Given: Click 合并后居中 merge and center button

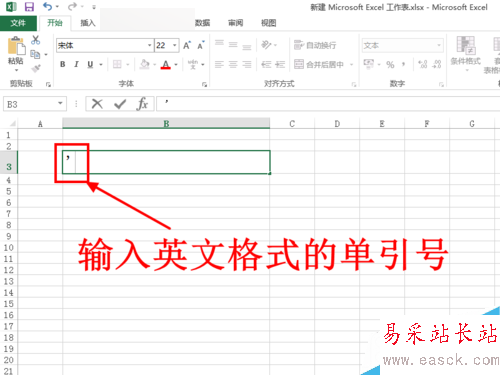Looking at the screenshot, I should coord(319,64).
